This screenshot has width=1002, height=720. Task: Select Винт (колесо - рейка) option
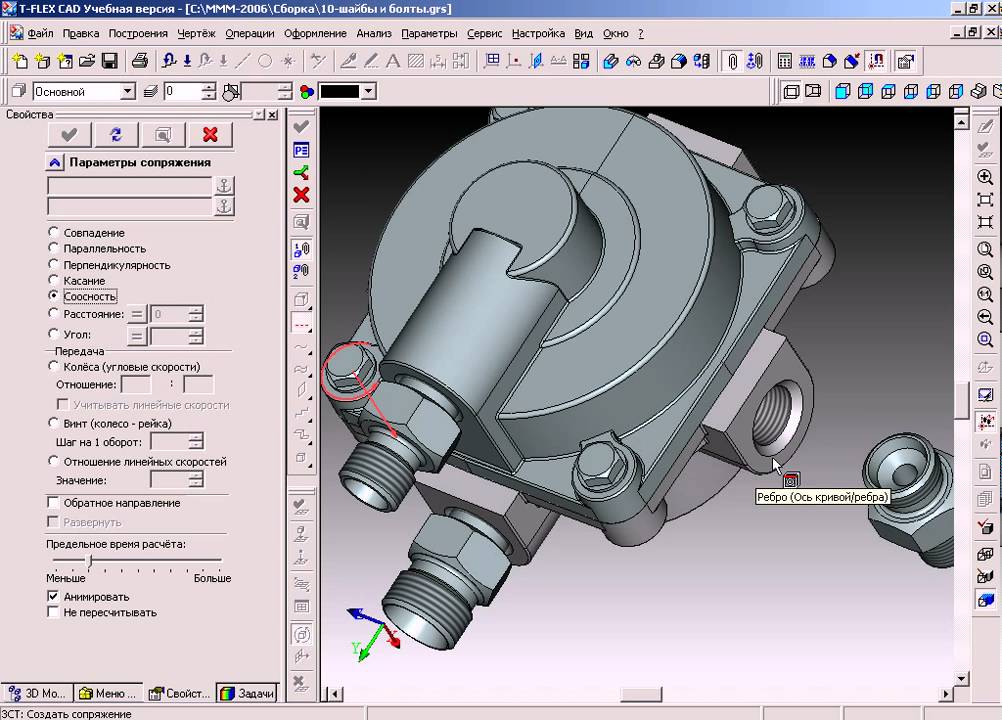click(54, 423)
